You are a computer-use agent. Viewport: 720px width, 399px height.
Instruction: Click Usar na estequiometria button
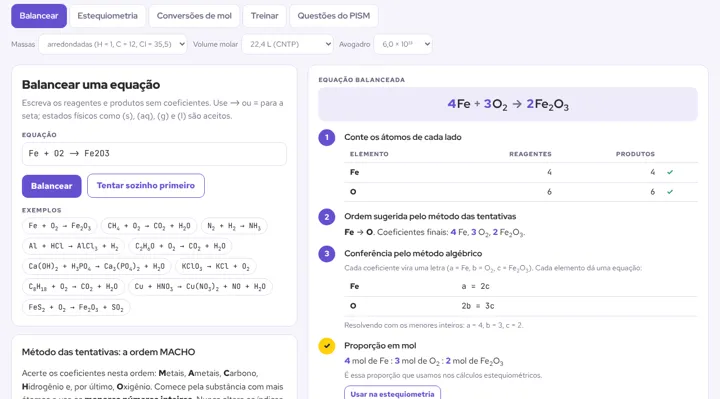pos(392,393)
